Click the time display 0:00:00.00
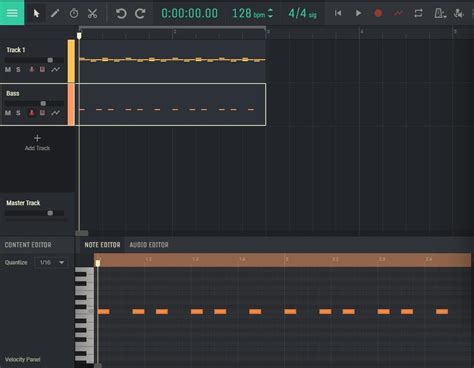474x368 pixels. click(190, 13)
